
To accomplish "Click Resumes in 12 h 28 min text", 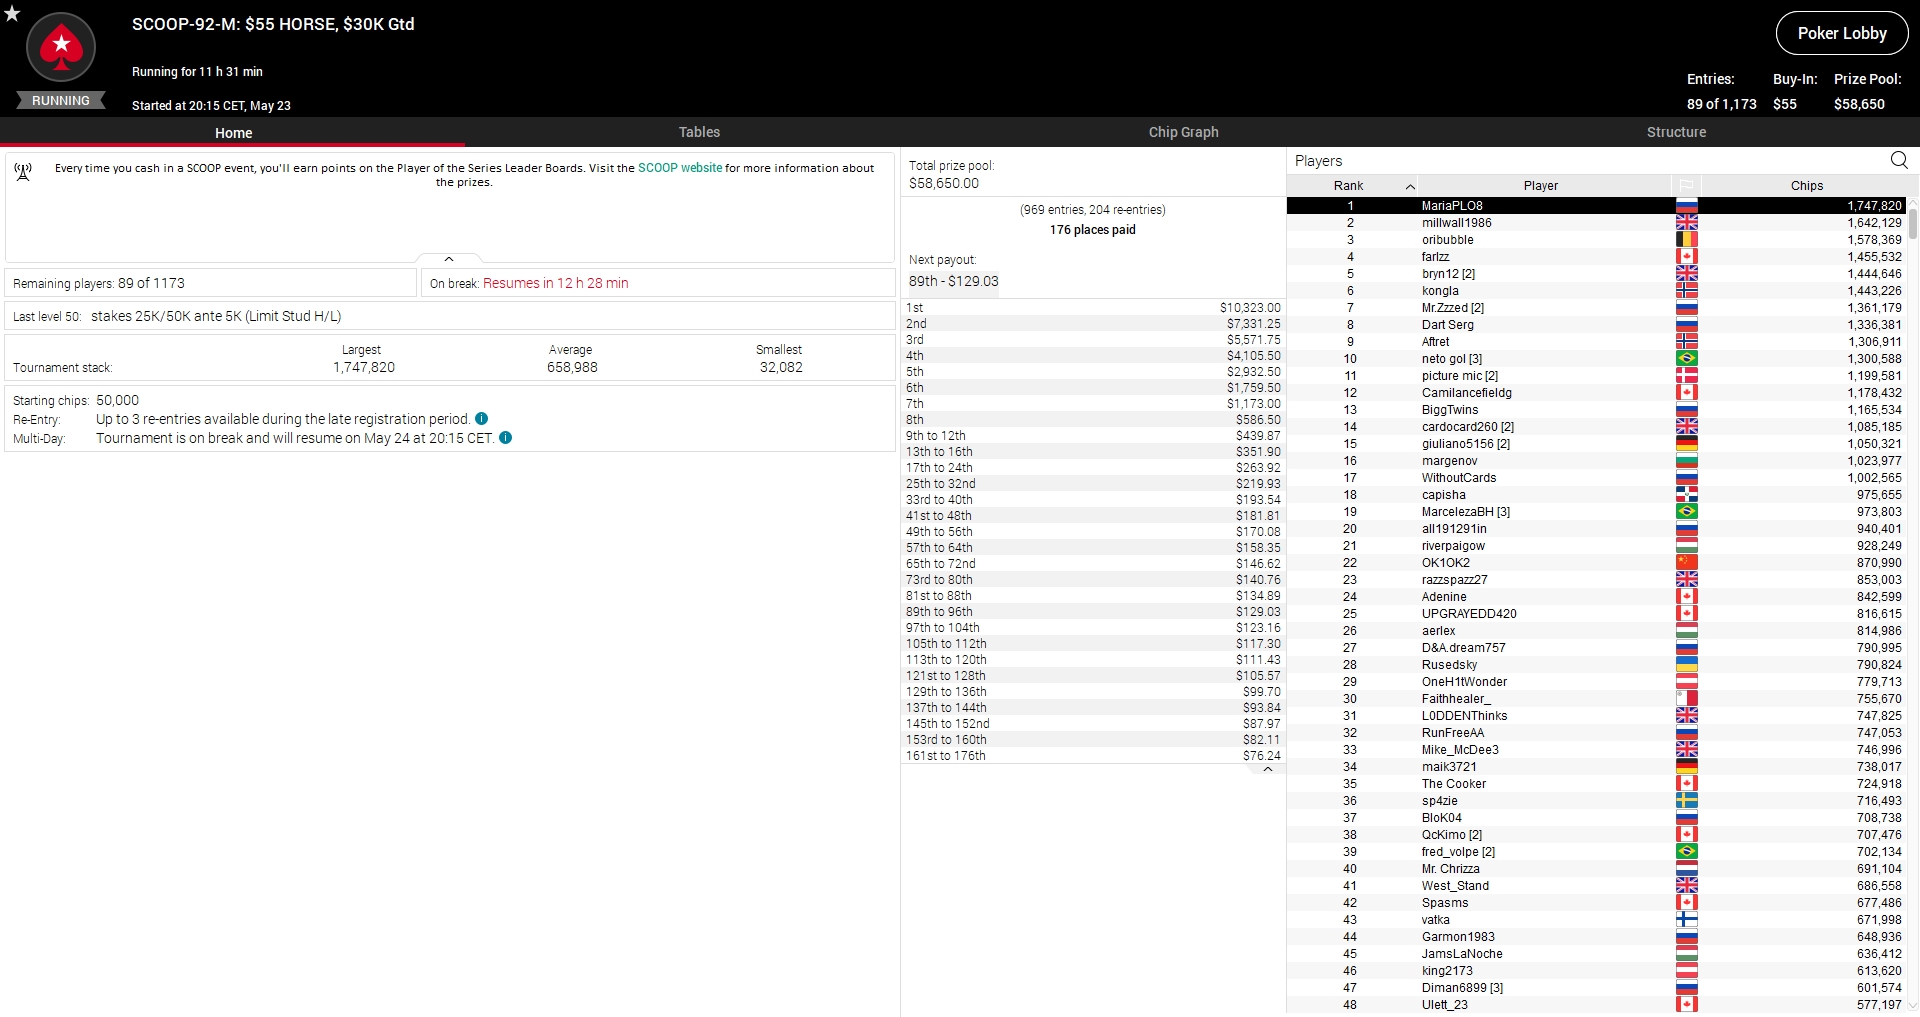I will tap(555, 283).
